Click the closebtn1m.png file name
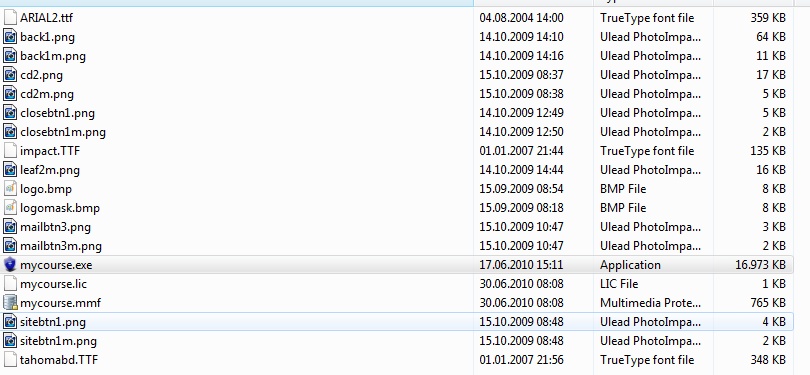Screen dimensions: 810x375 [63, 132]
